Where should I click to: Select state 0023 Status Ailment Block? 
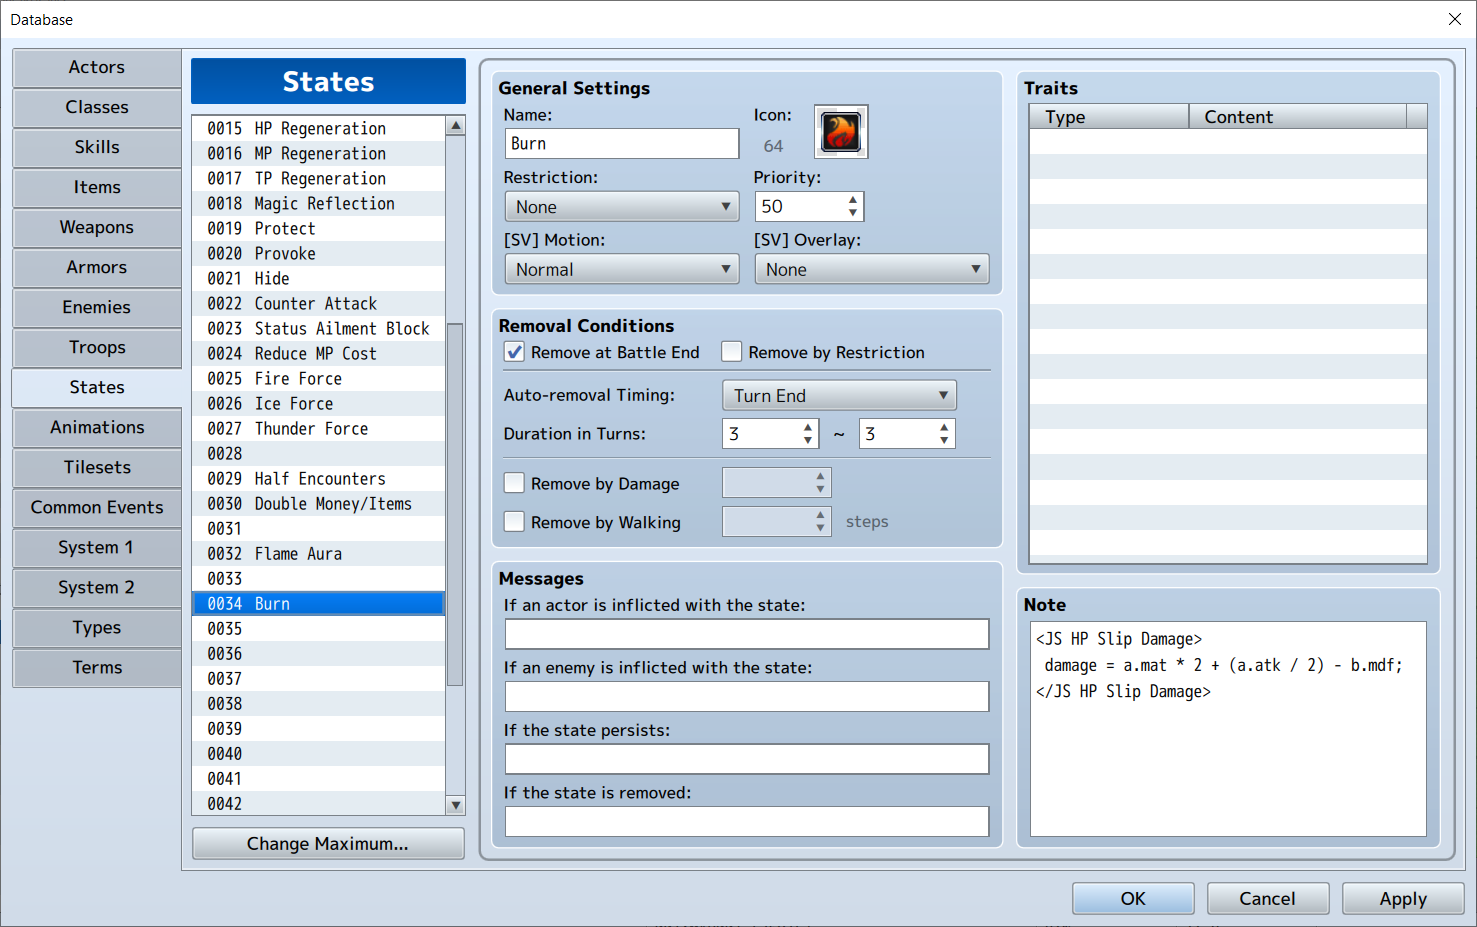[x=318, y=329]
